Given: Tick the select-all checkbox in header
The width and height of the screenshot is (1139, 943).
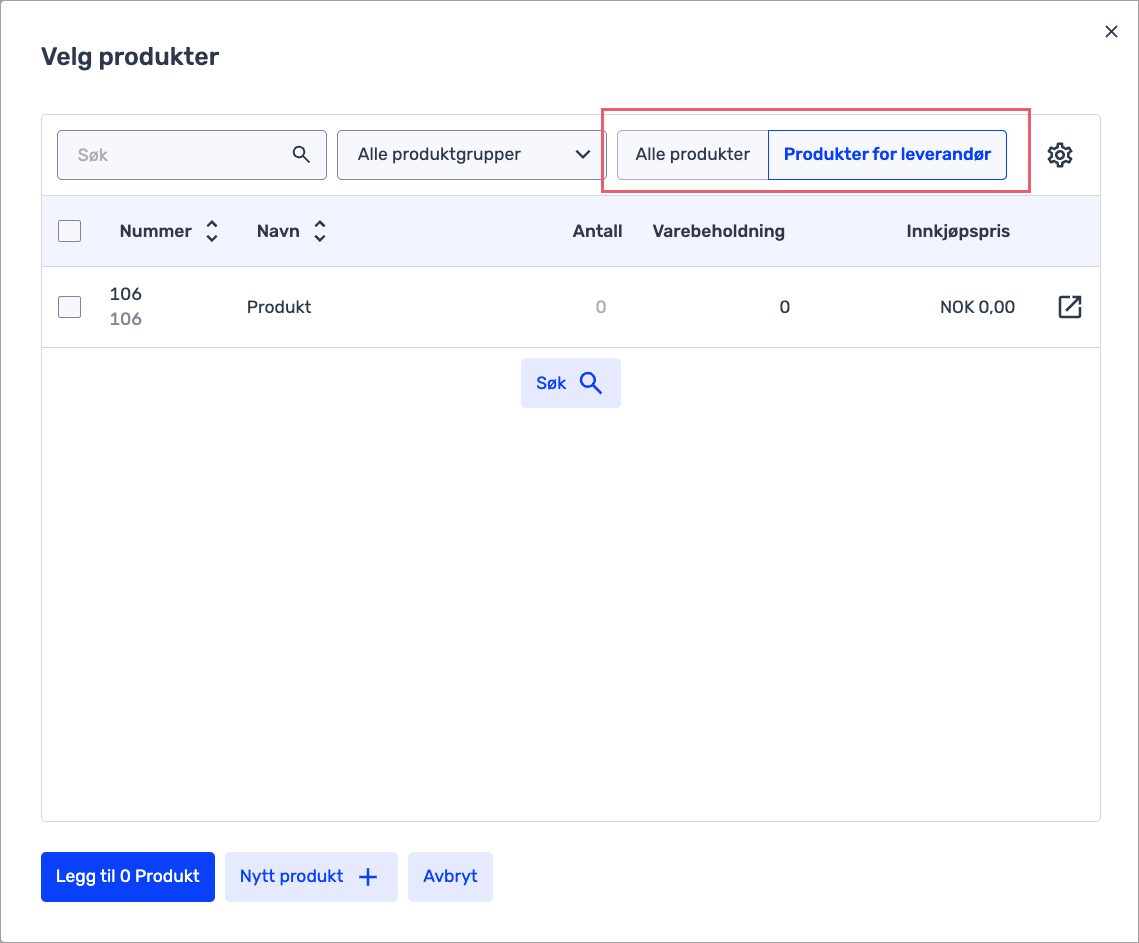Looking at the screenshot, I should [70, 231].
